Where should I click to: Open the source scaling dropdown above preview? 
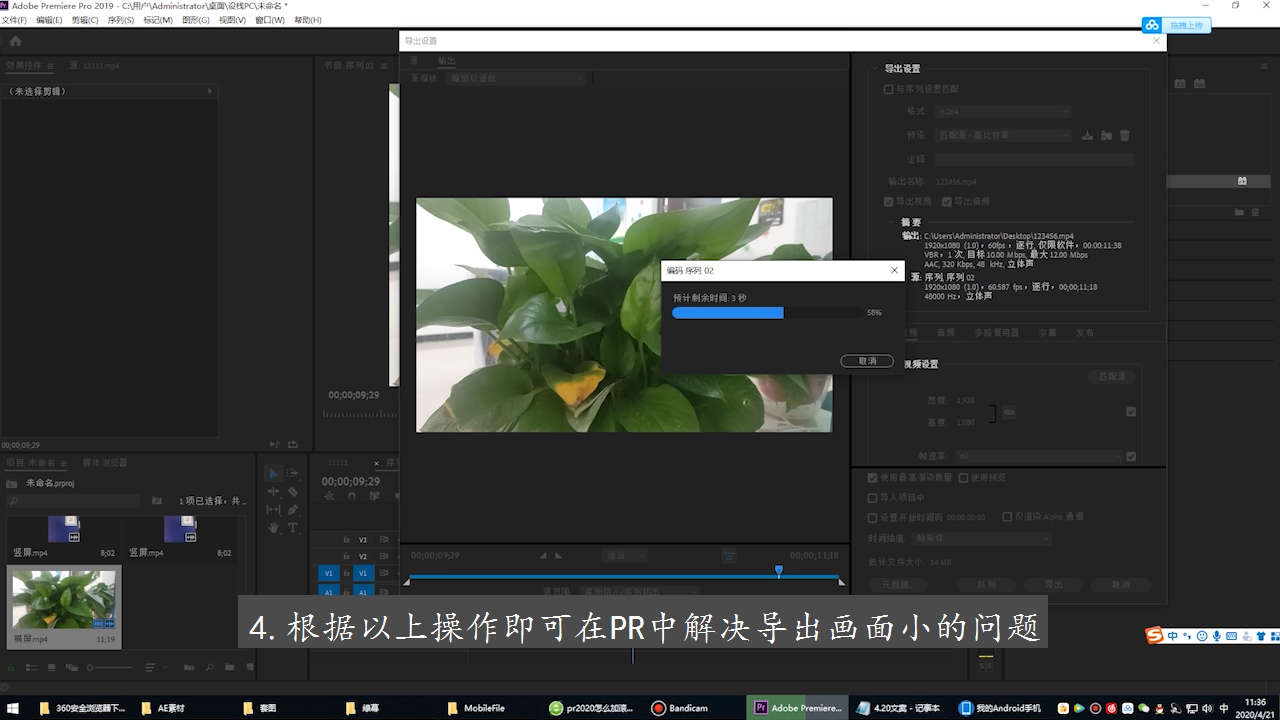click(x=518, y=78)
